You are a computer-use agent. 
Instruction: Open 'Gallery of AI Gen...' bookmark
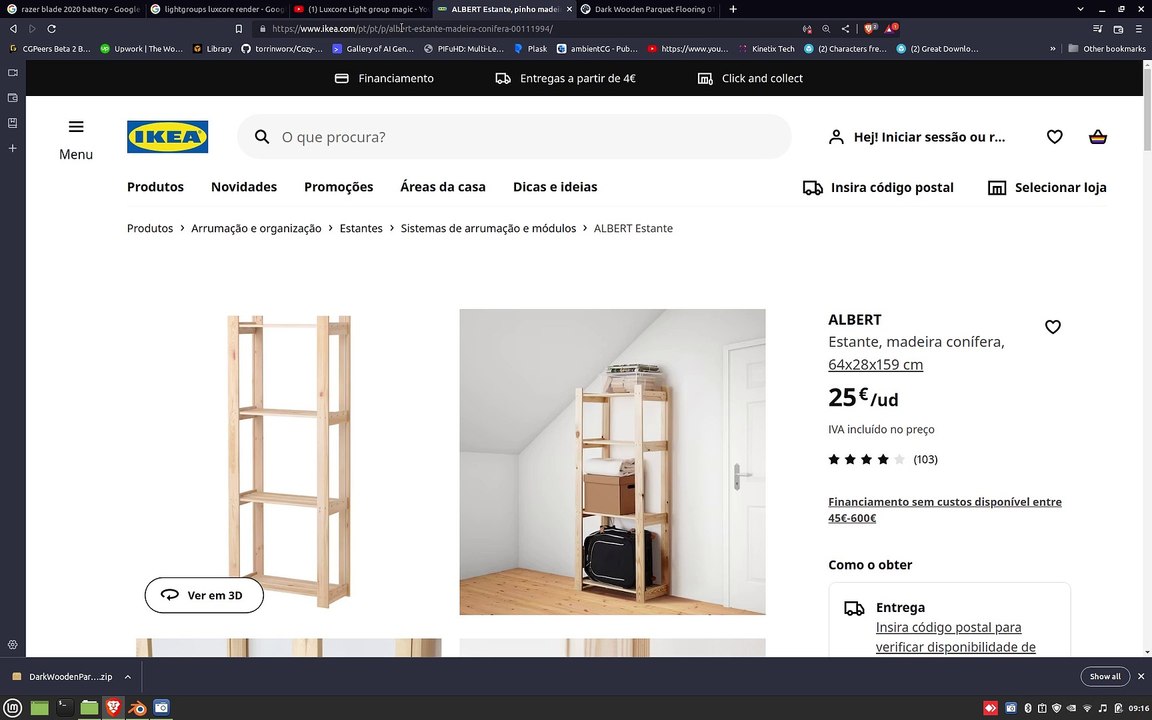[x=373, y=48]
